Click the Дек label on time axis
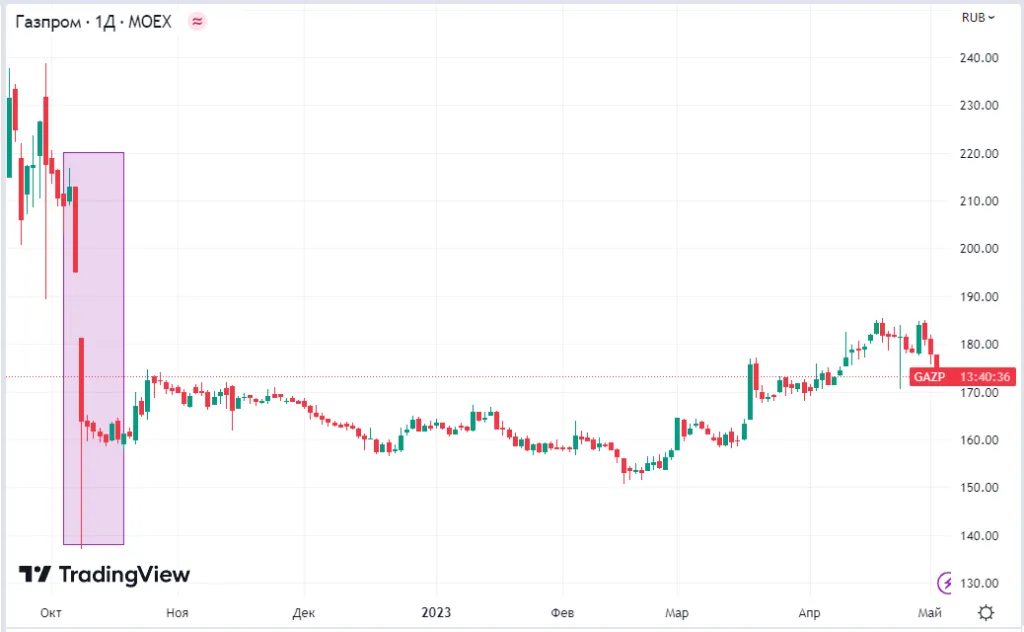 (304, 612)
